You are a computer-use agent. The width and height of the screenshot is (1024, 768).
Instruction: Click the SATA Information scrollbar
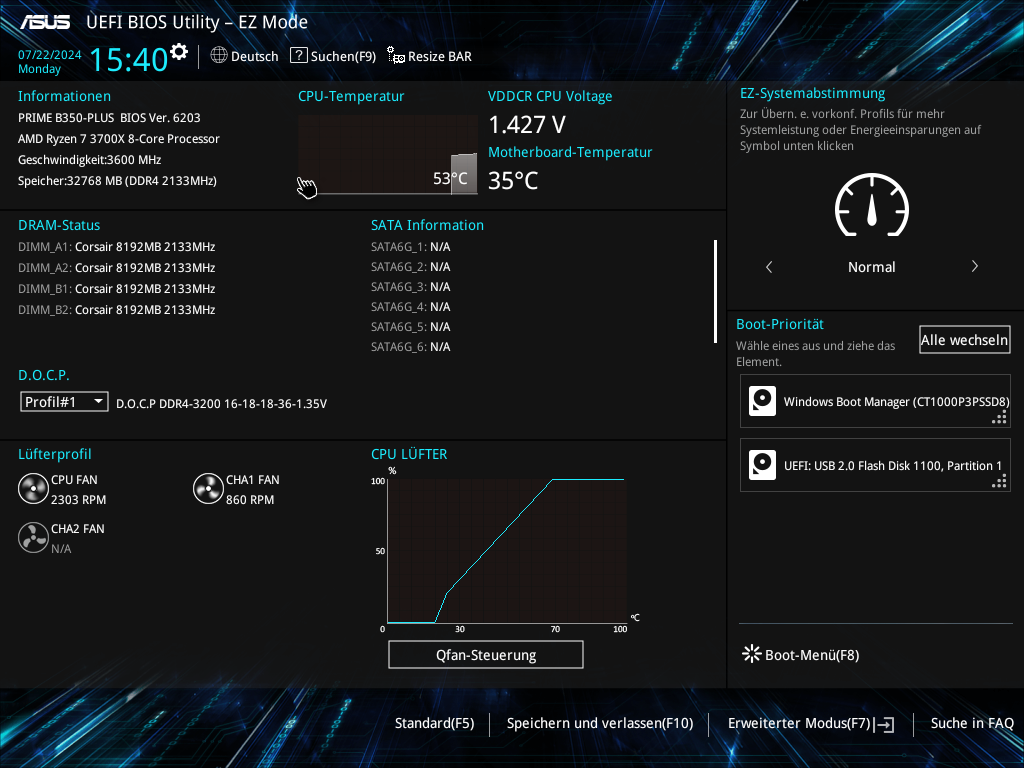[716, 291]
